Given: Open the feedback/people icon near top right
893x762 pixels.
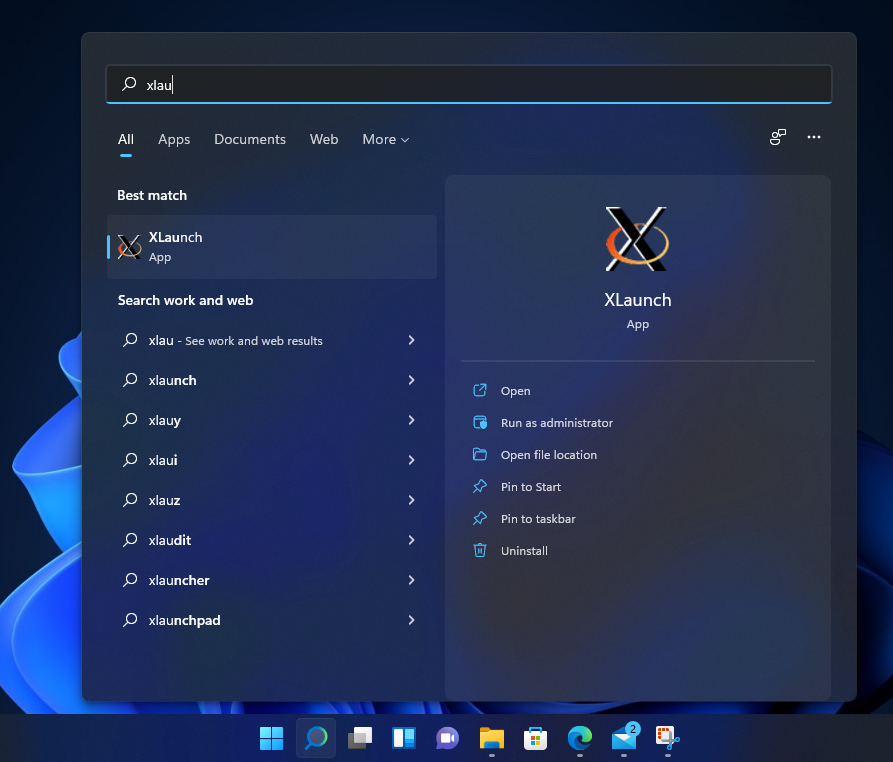Looking at the screenshot, I should 777,137.
